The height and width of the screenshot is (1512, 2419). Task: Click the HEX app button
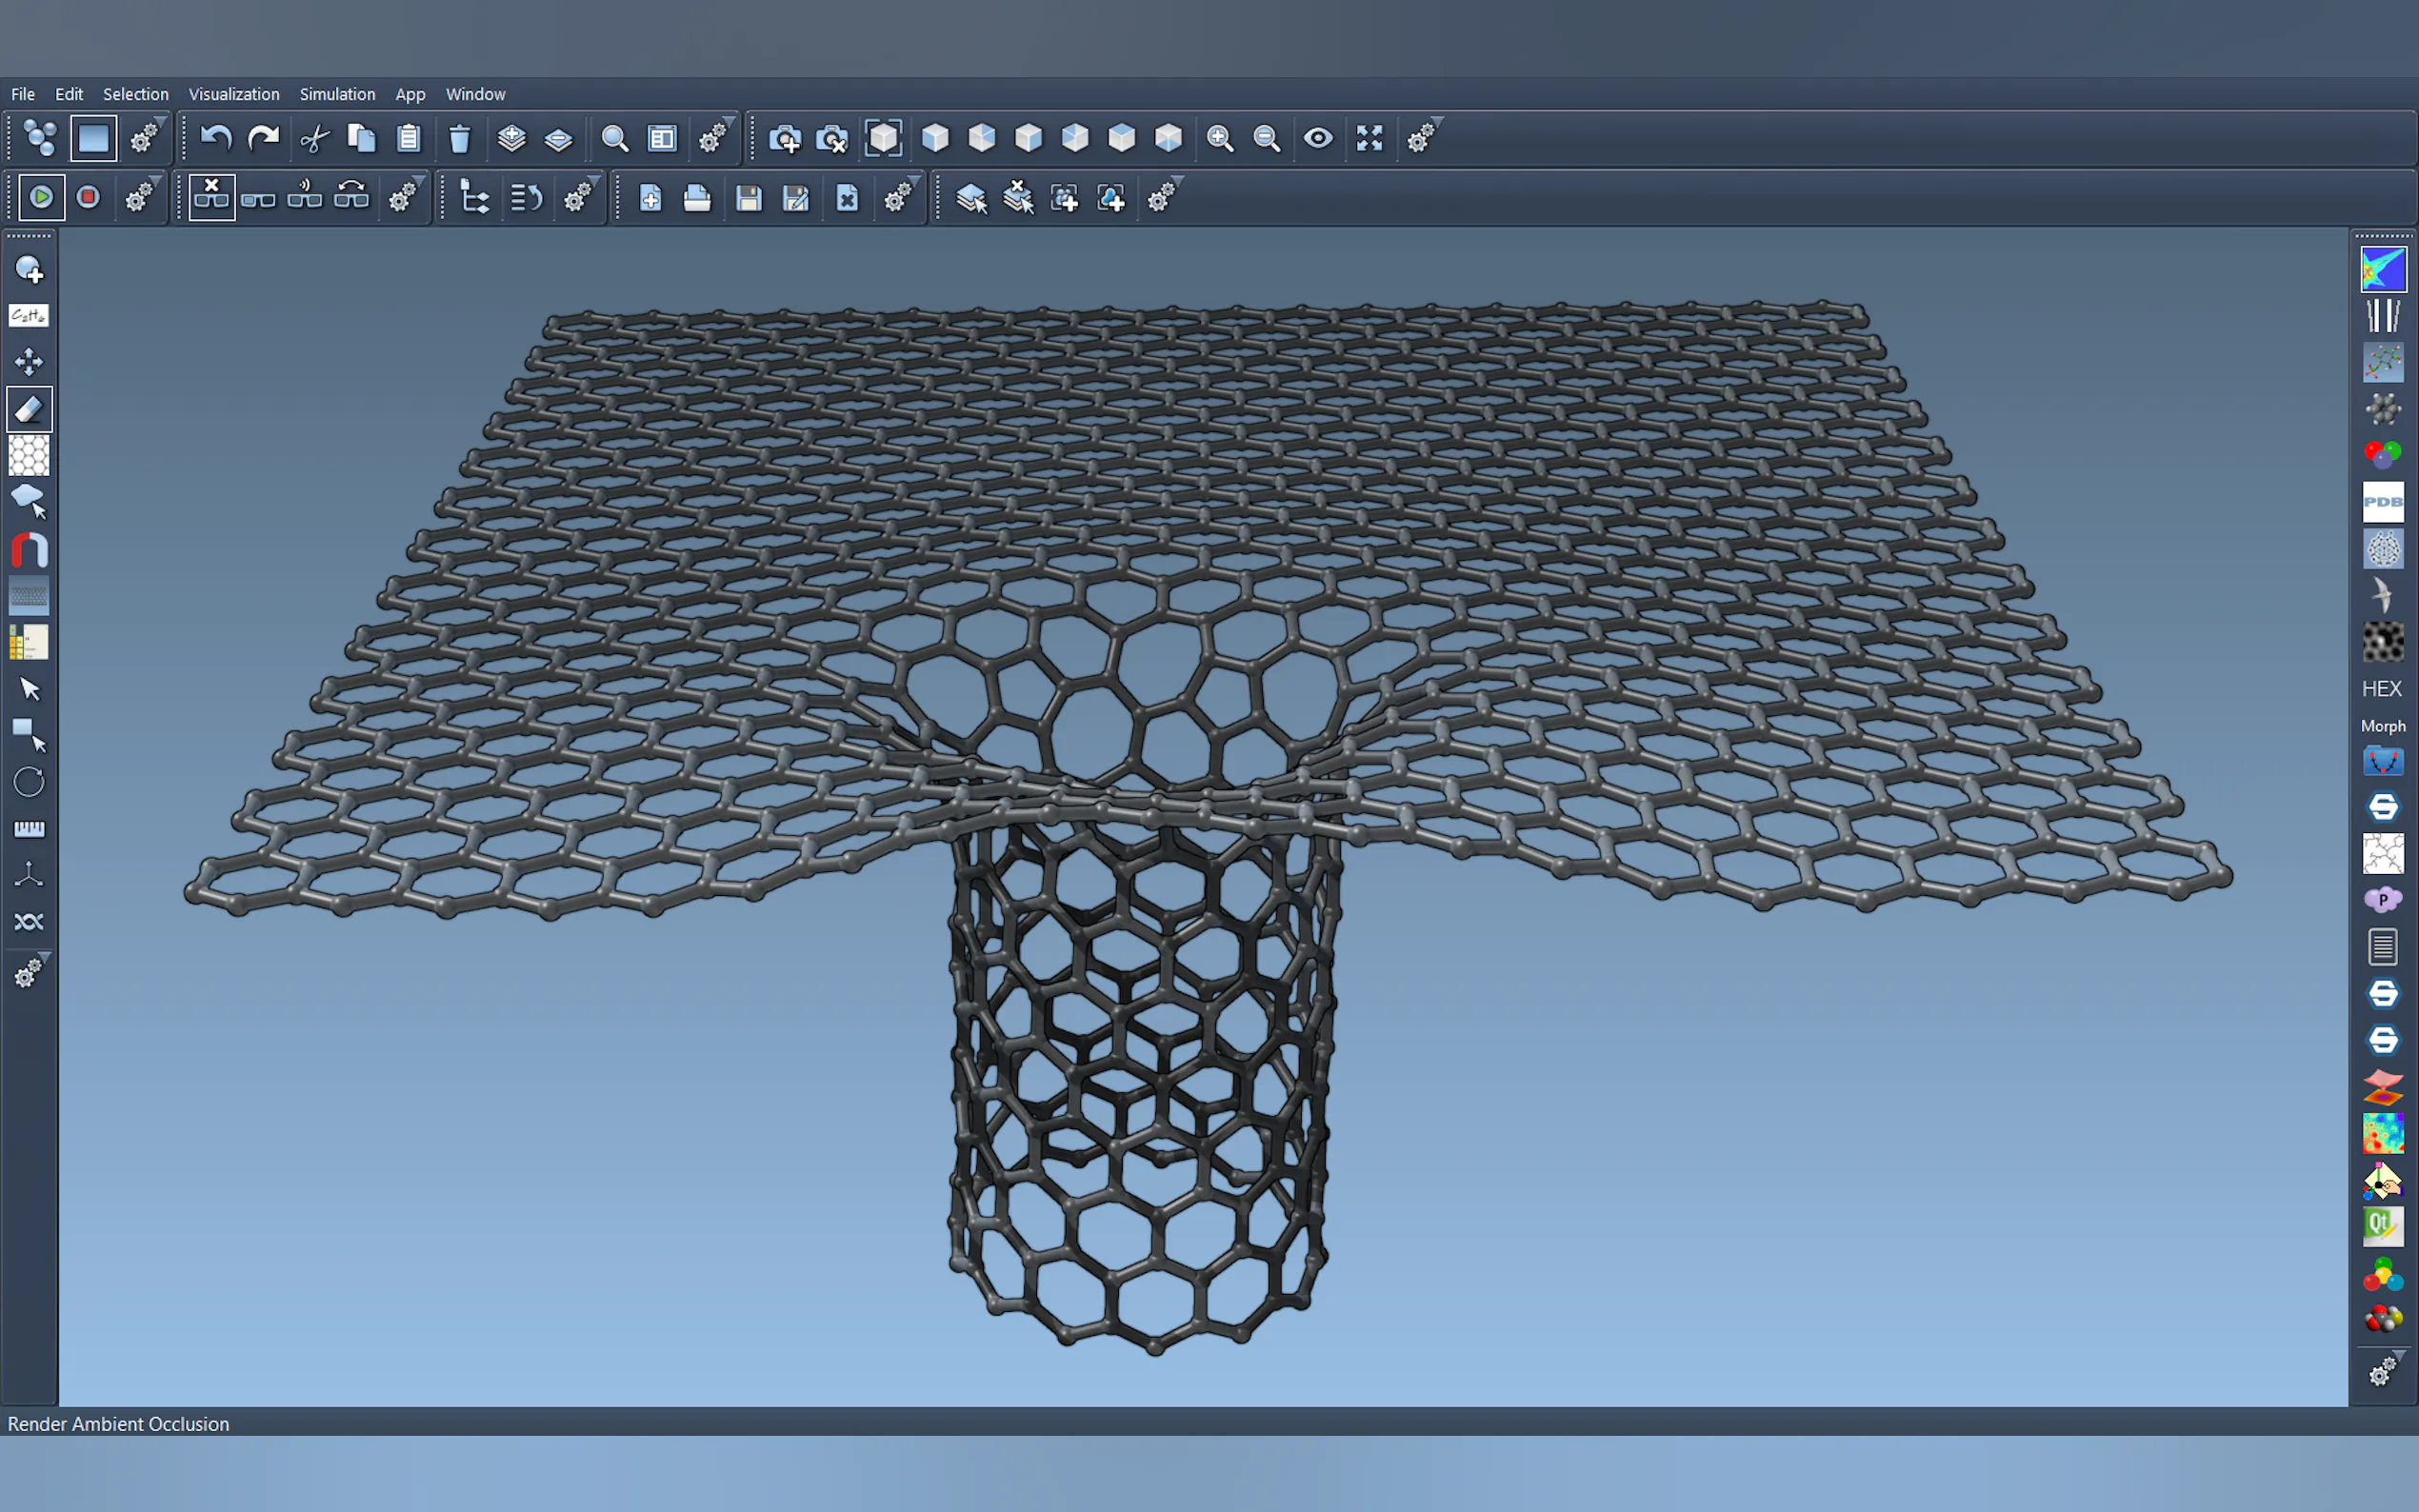click(2382, 689)
